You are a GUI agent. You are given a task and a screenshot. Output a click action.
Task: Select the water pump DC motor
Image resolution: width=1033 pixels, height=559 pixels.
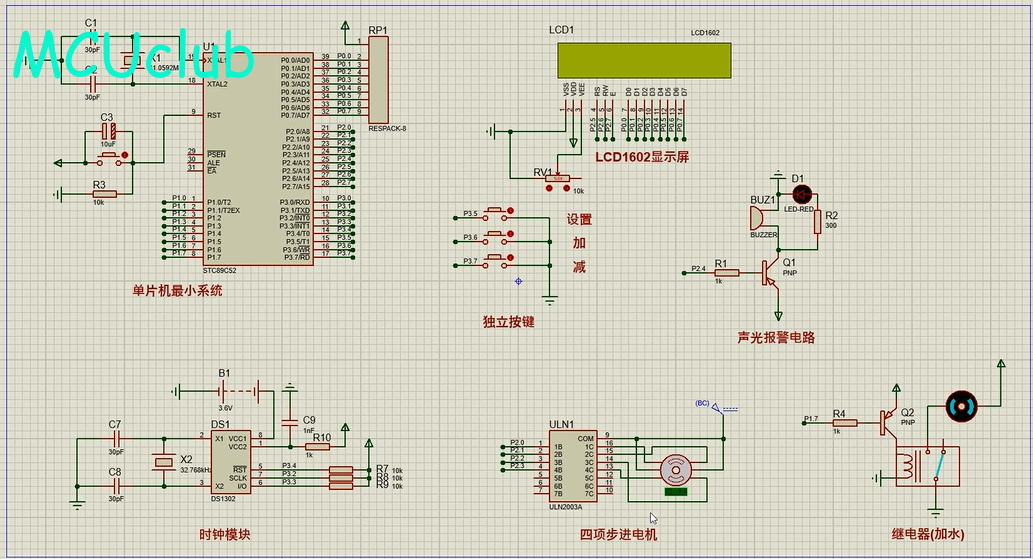click(963, 406)
